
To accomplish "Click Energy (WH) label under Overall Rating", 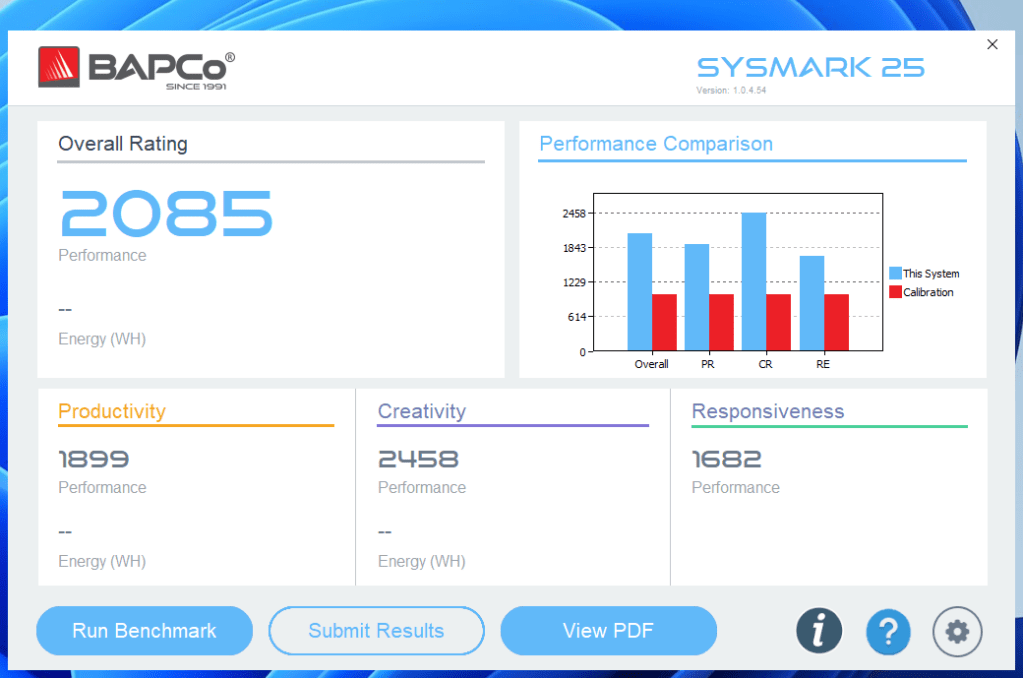I will [102, 339].
